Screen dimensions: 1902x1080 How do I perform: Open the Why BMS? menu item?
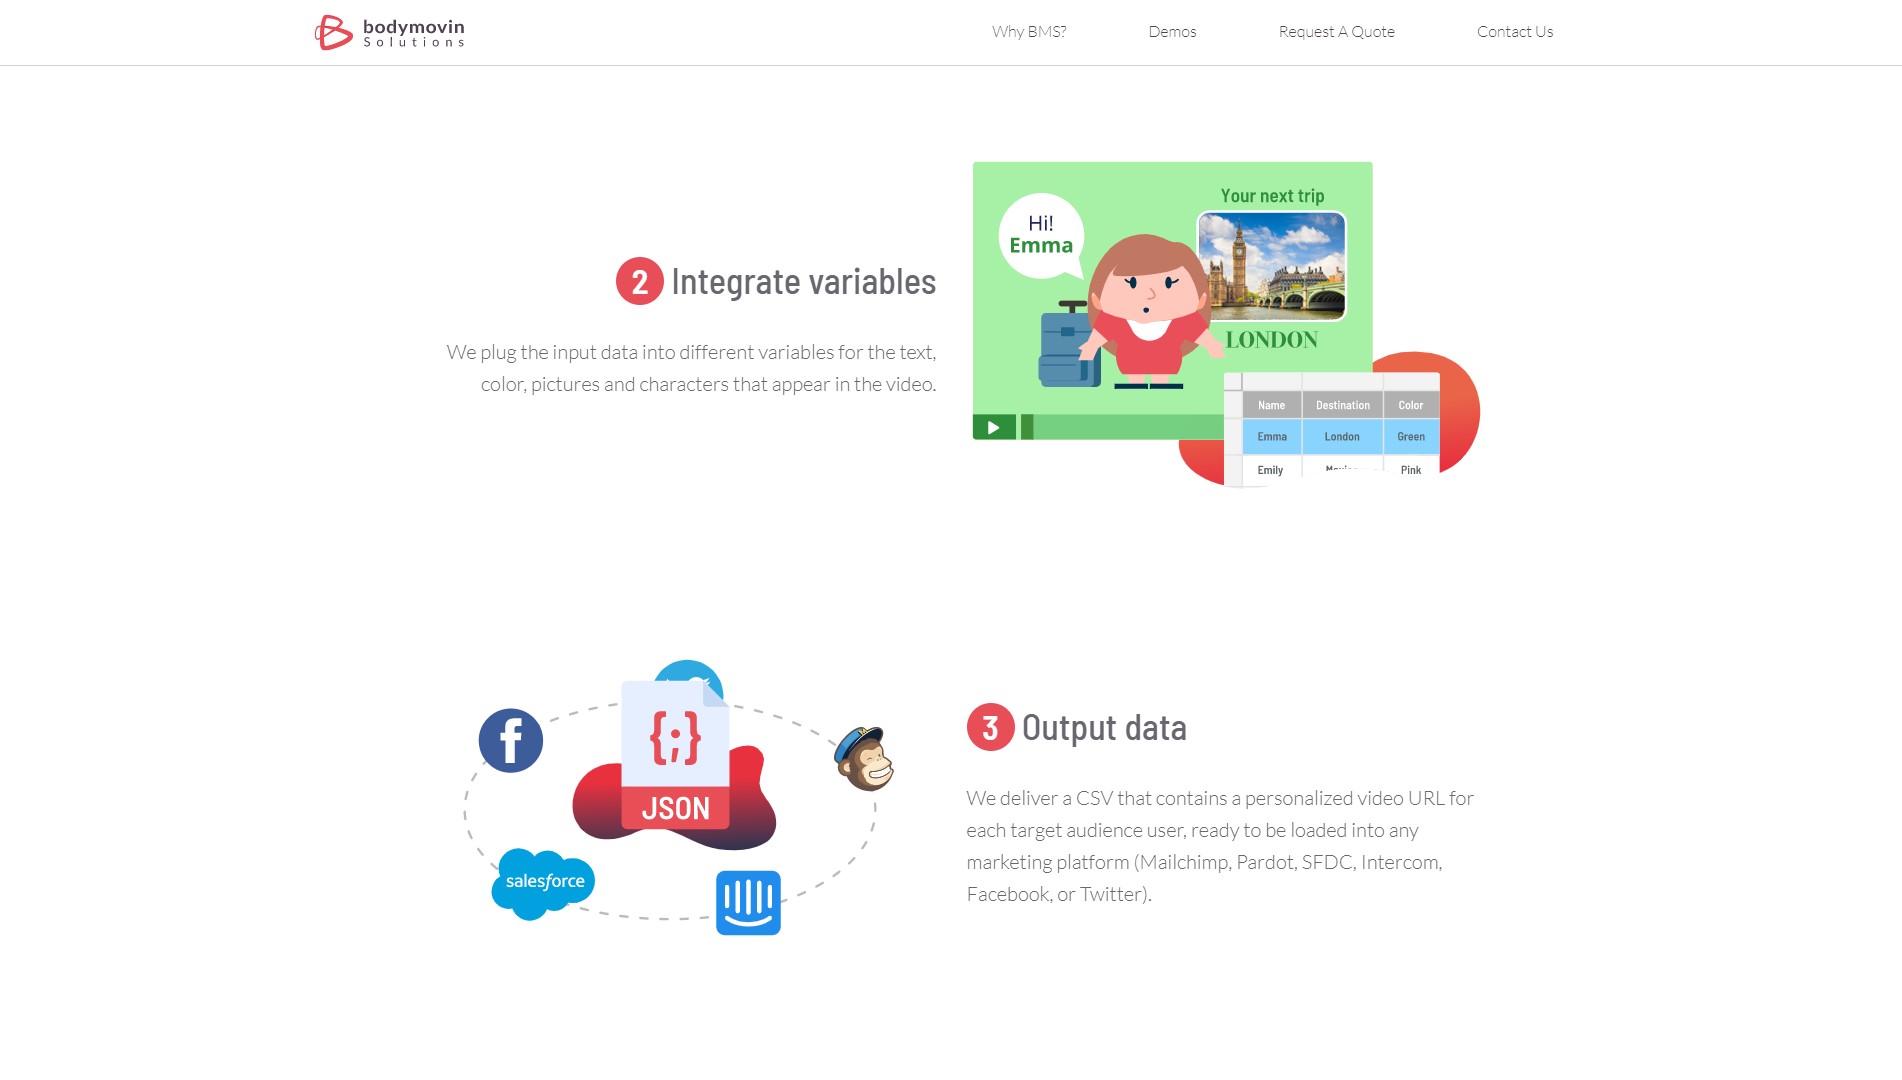tap(1029, 32)
